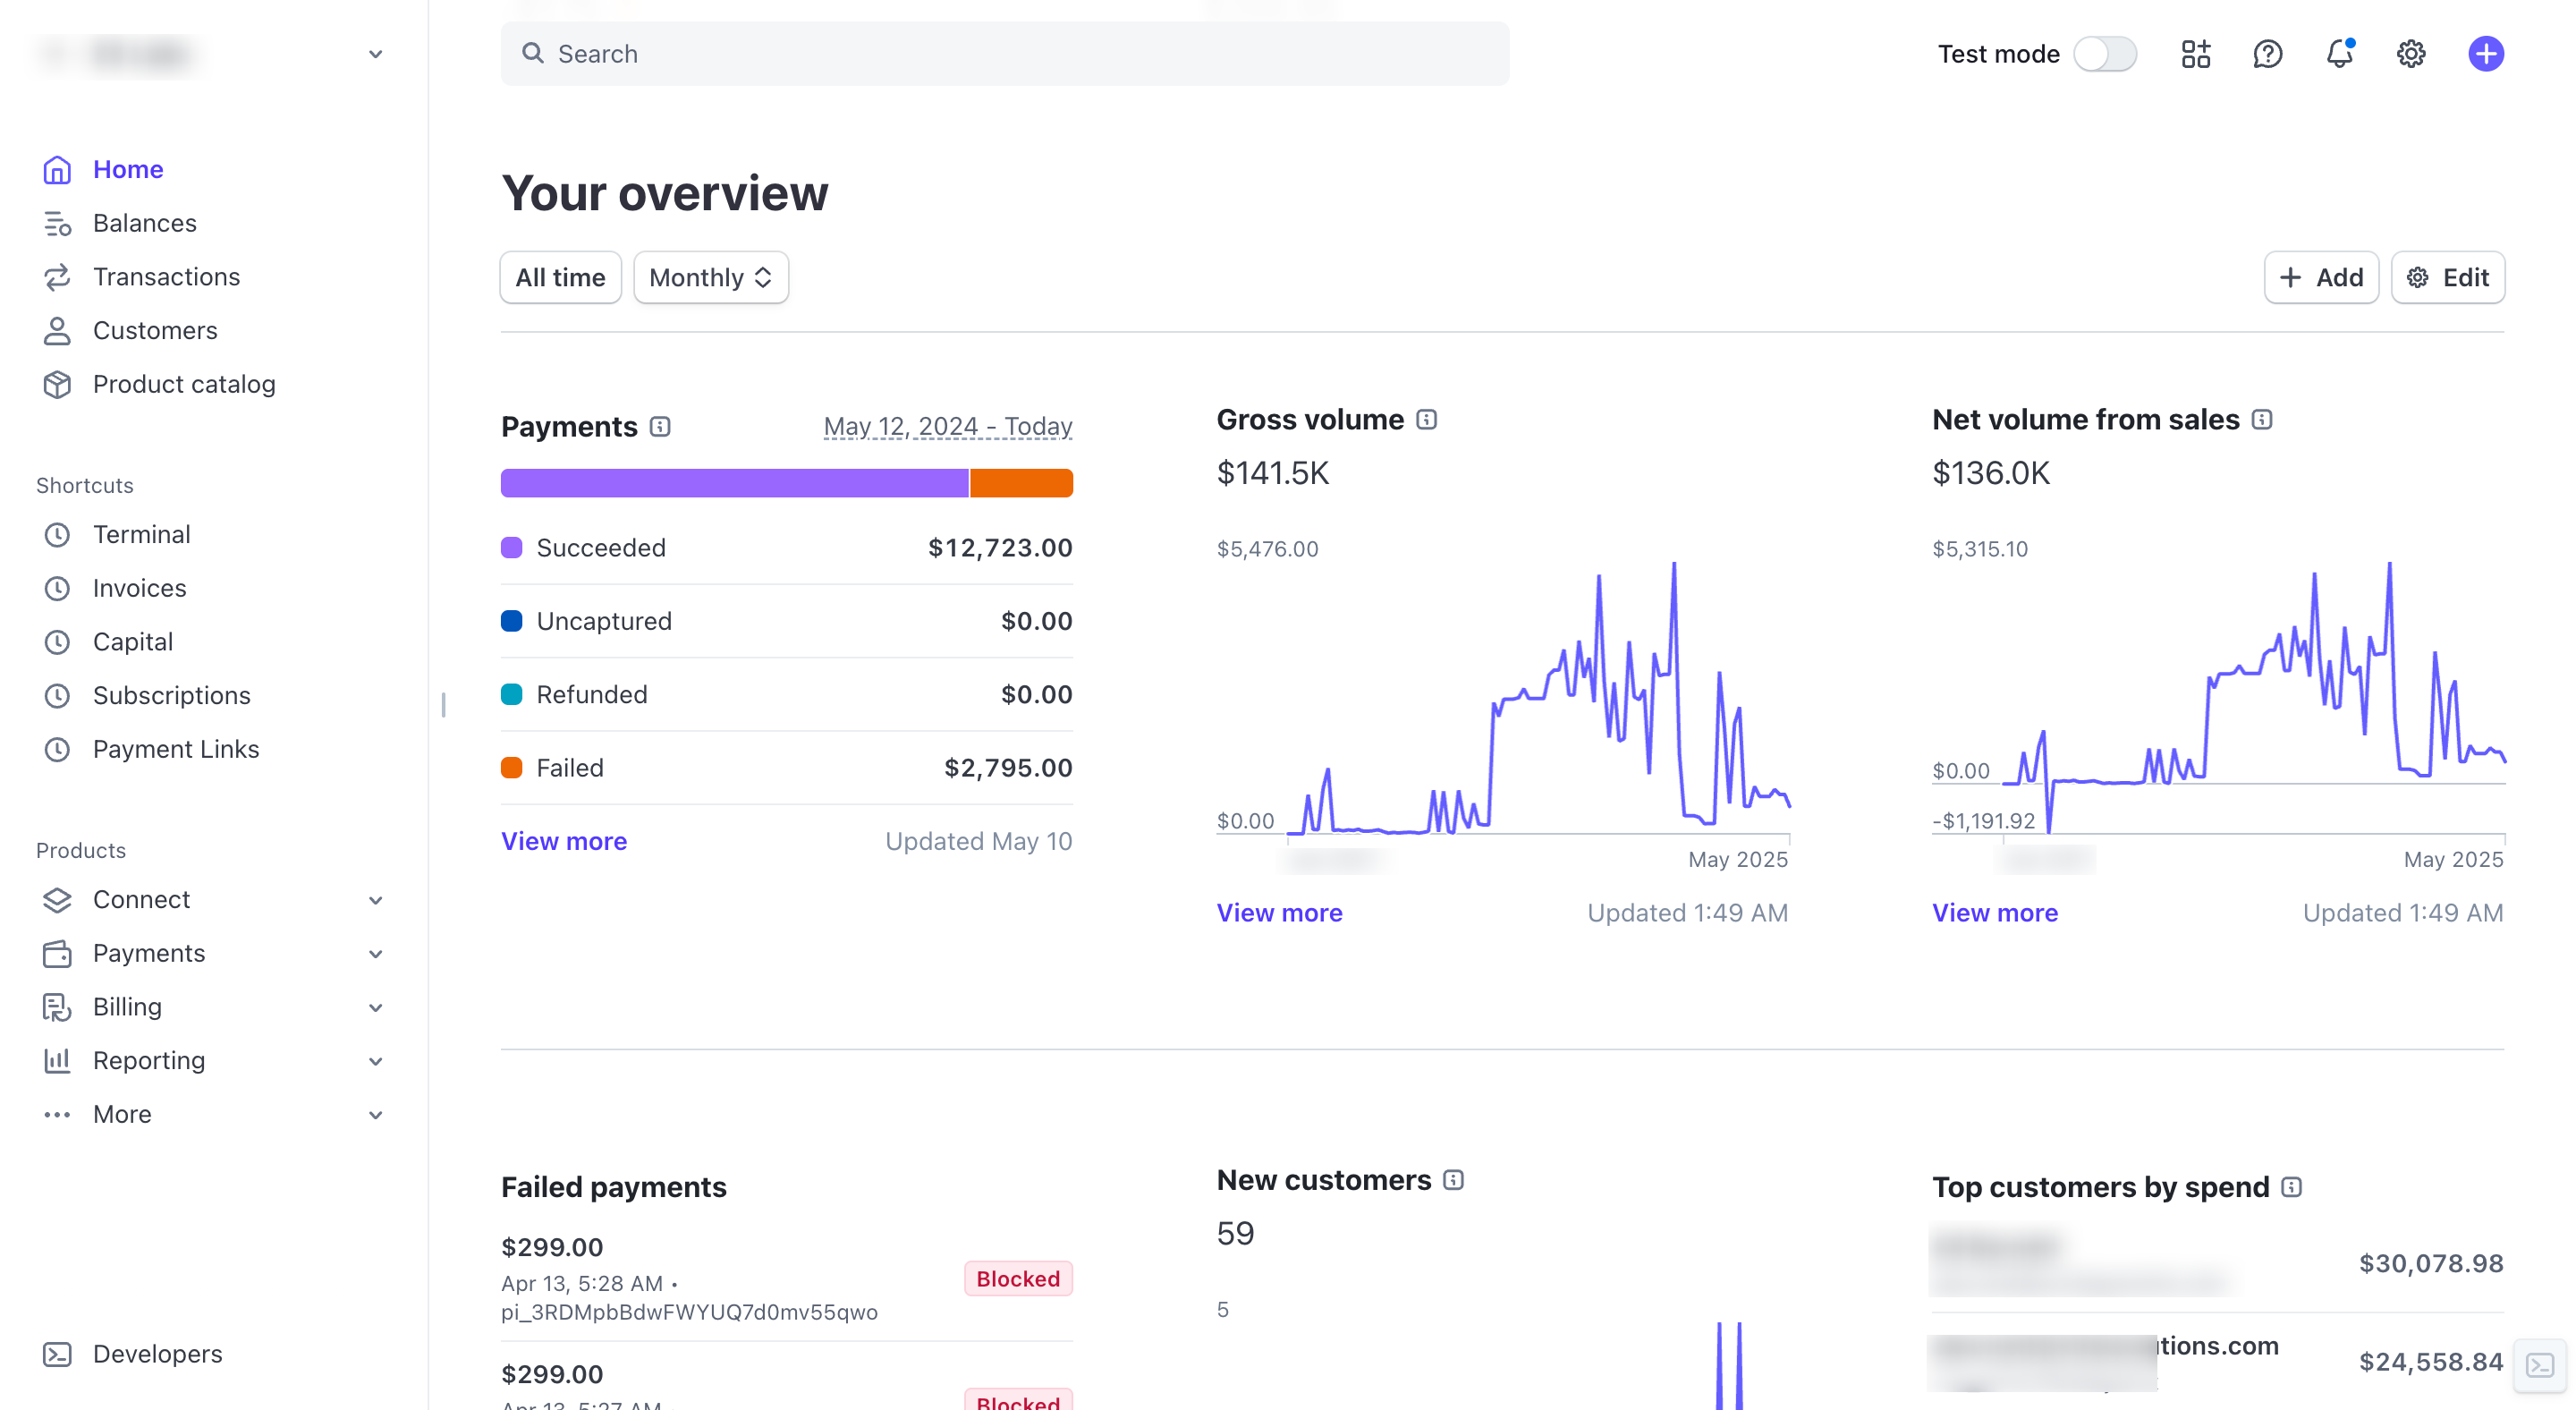The width and height of the screenshot is (2576, 1410).
Task: Open failed payment pi_3RDMpbBdwFWYUQ7d0mv55qwo
Action: point(786,1279)
